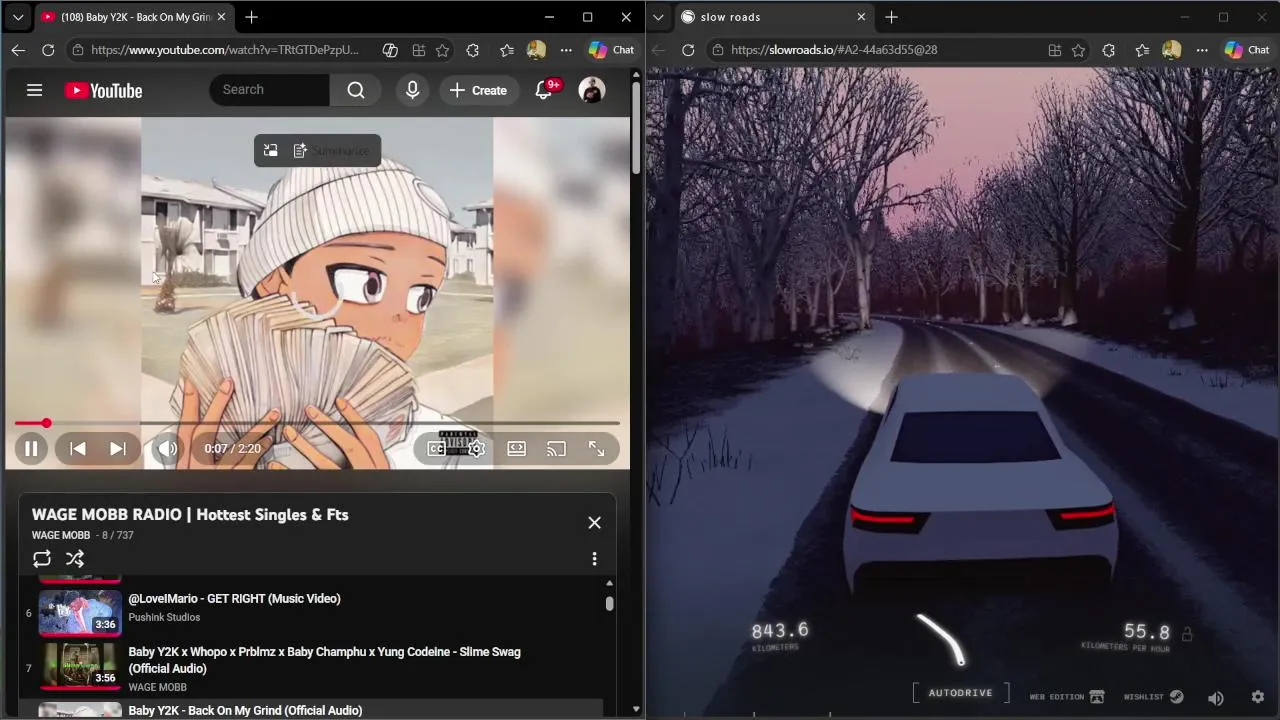
Task: Mute the Slow Roads game sound
Action: [1216, 698]
